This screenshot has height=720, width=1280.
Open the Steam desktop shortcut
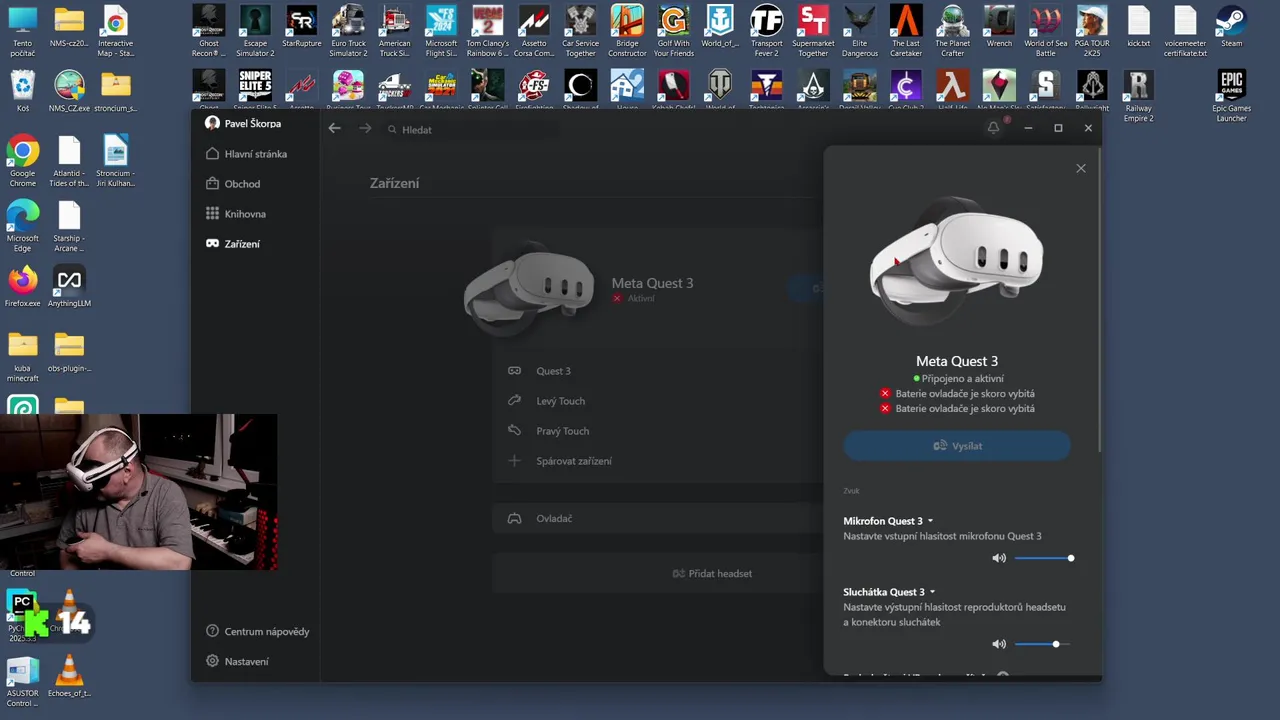pos(1231,27)
